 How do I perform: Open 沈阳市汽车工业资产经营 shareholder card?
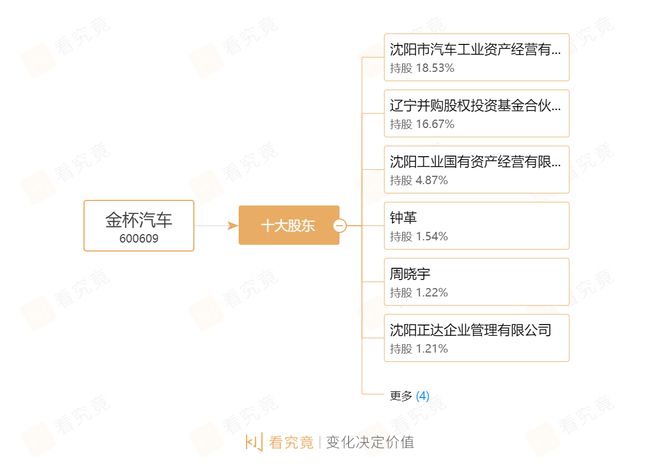[x=476, y=57]
